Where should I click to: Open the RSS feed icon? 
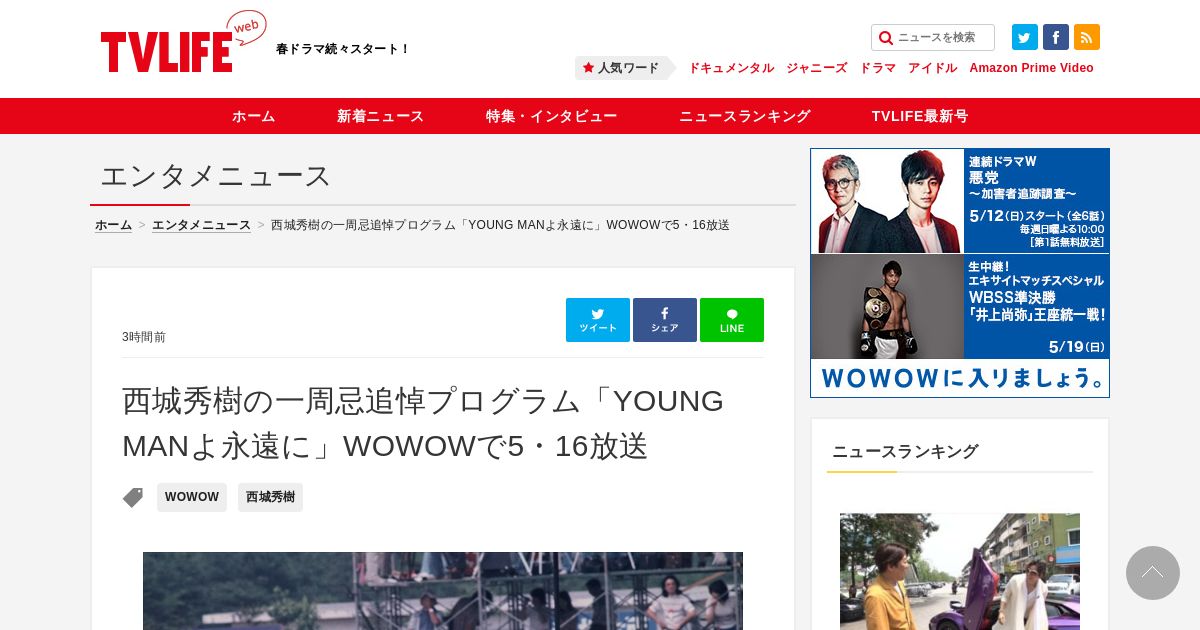(1087, 37)
